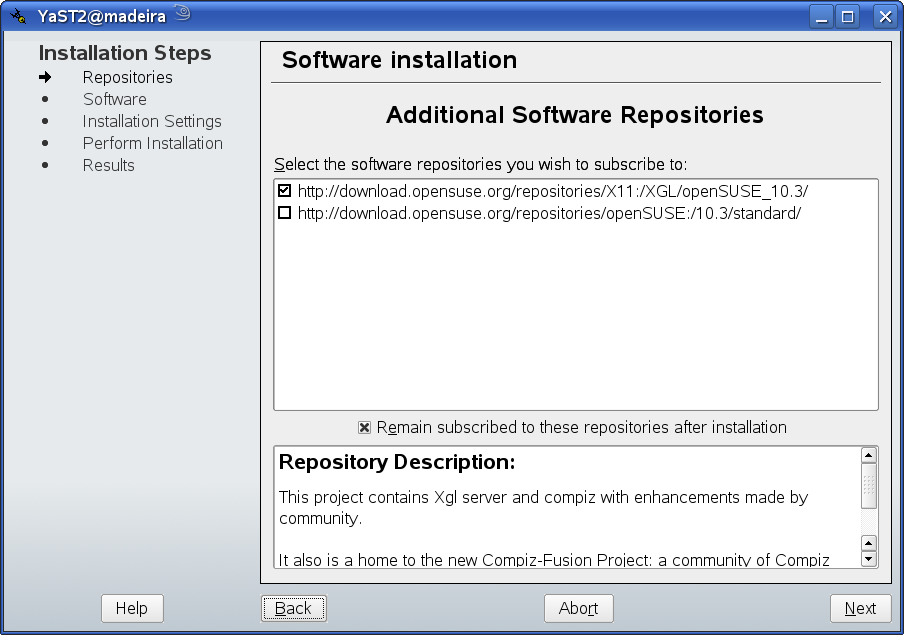Abort the software installation
Image resolution: width=904 pixels, height=635 pixels.
point(578,608)
